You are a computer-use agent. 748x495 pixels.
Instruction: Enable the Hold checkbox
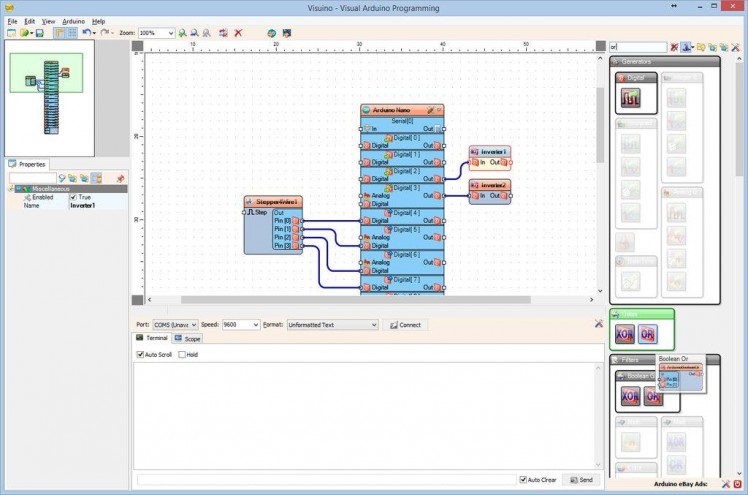181,354
